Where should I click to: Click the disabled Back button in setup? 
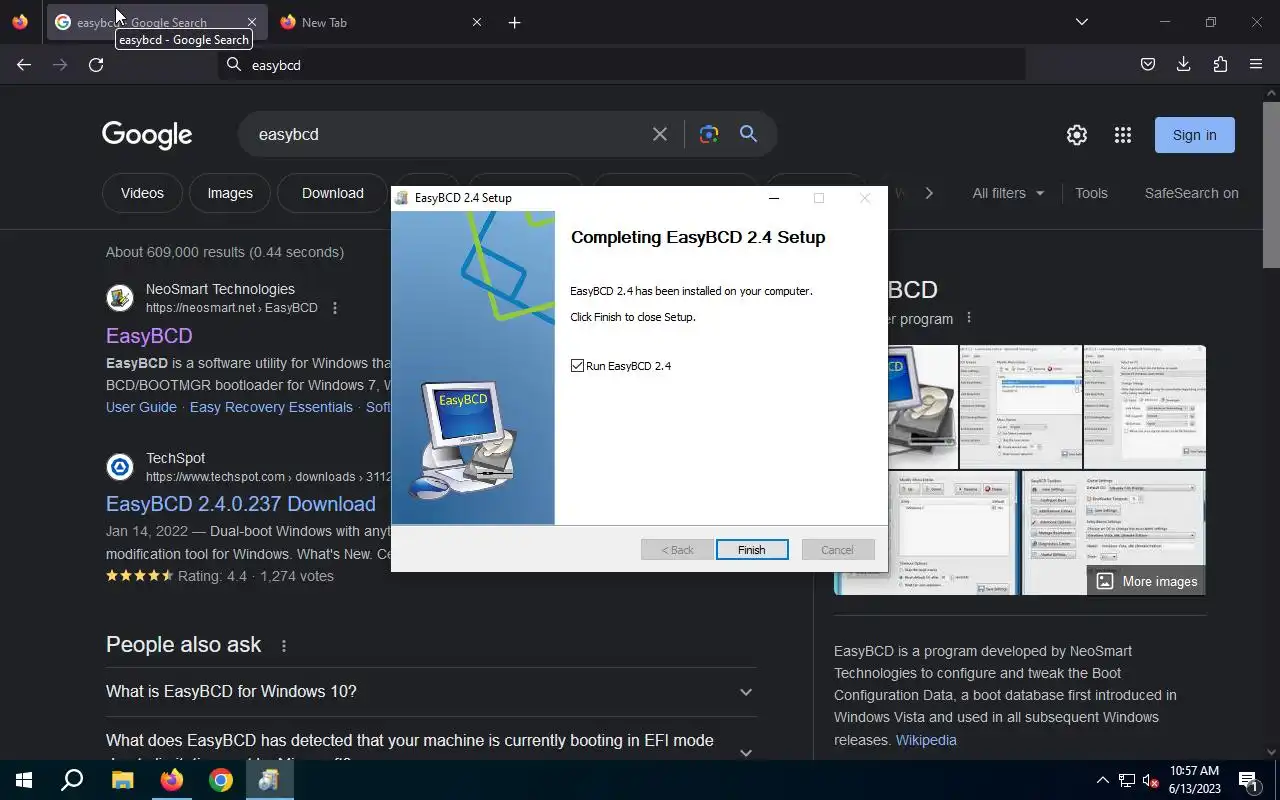point(677,550)
